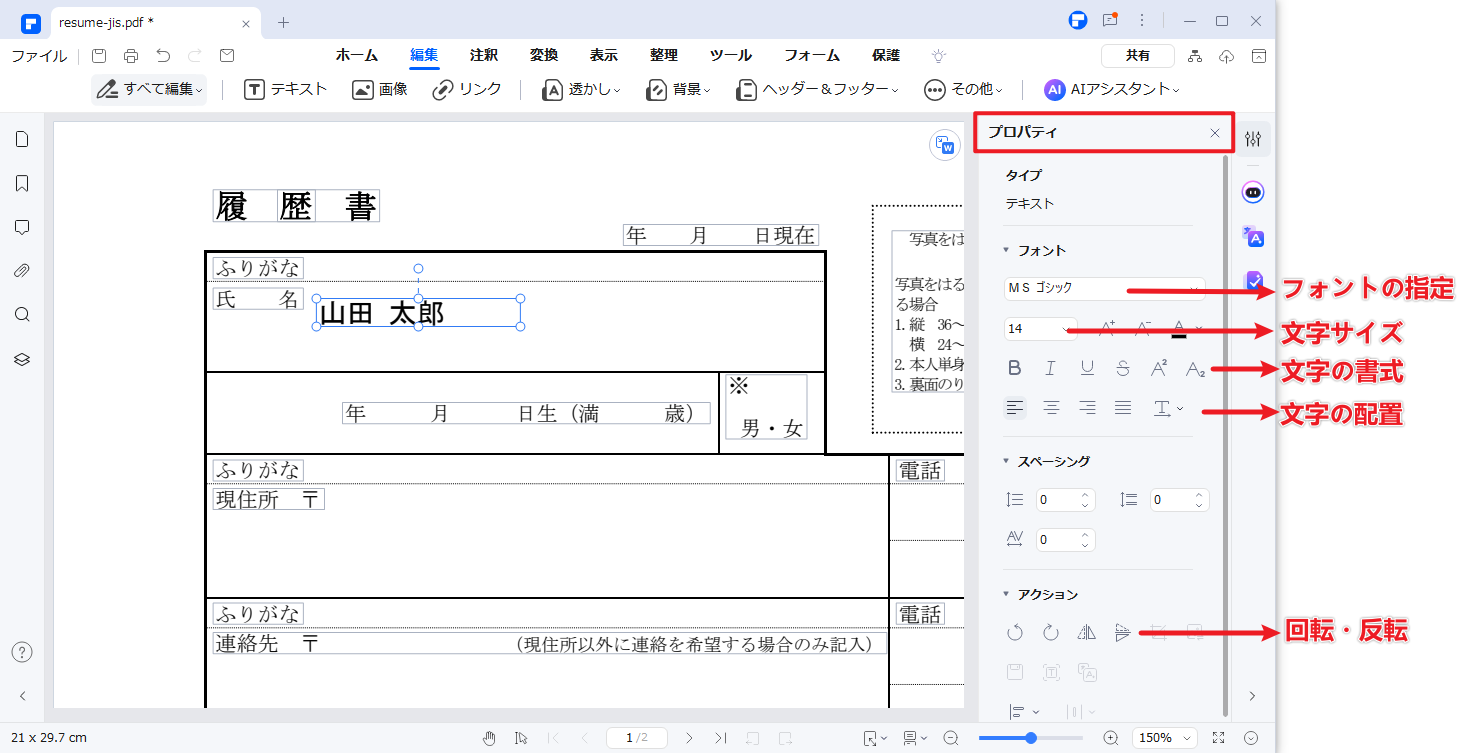Choose the text select cursor tool

point(521,738)
